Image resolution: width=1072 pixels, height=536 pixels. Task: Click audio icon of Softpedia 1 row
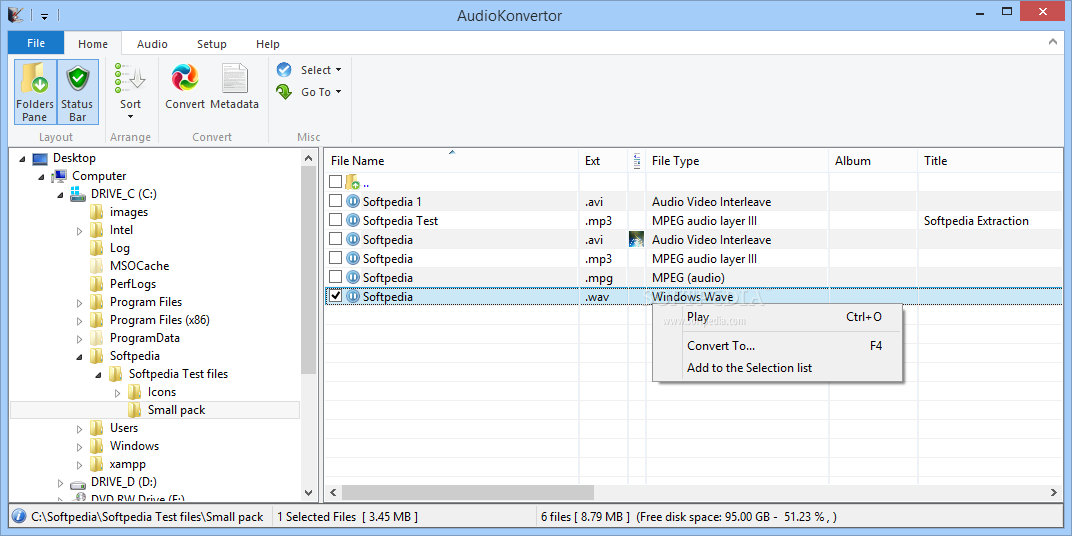point(353,202)
